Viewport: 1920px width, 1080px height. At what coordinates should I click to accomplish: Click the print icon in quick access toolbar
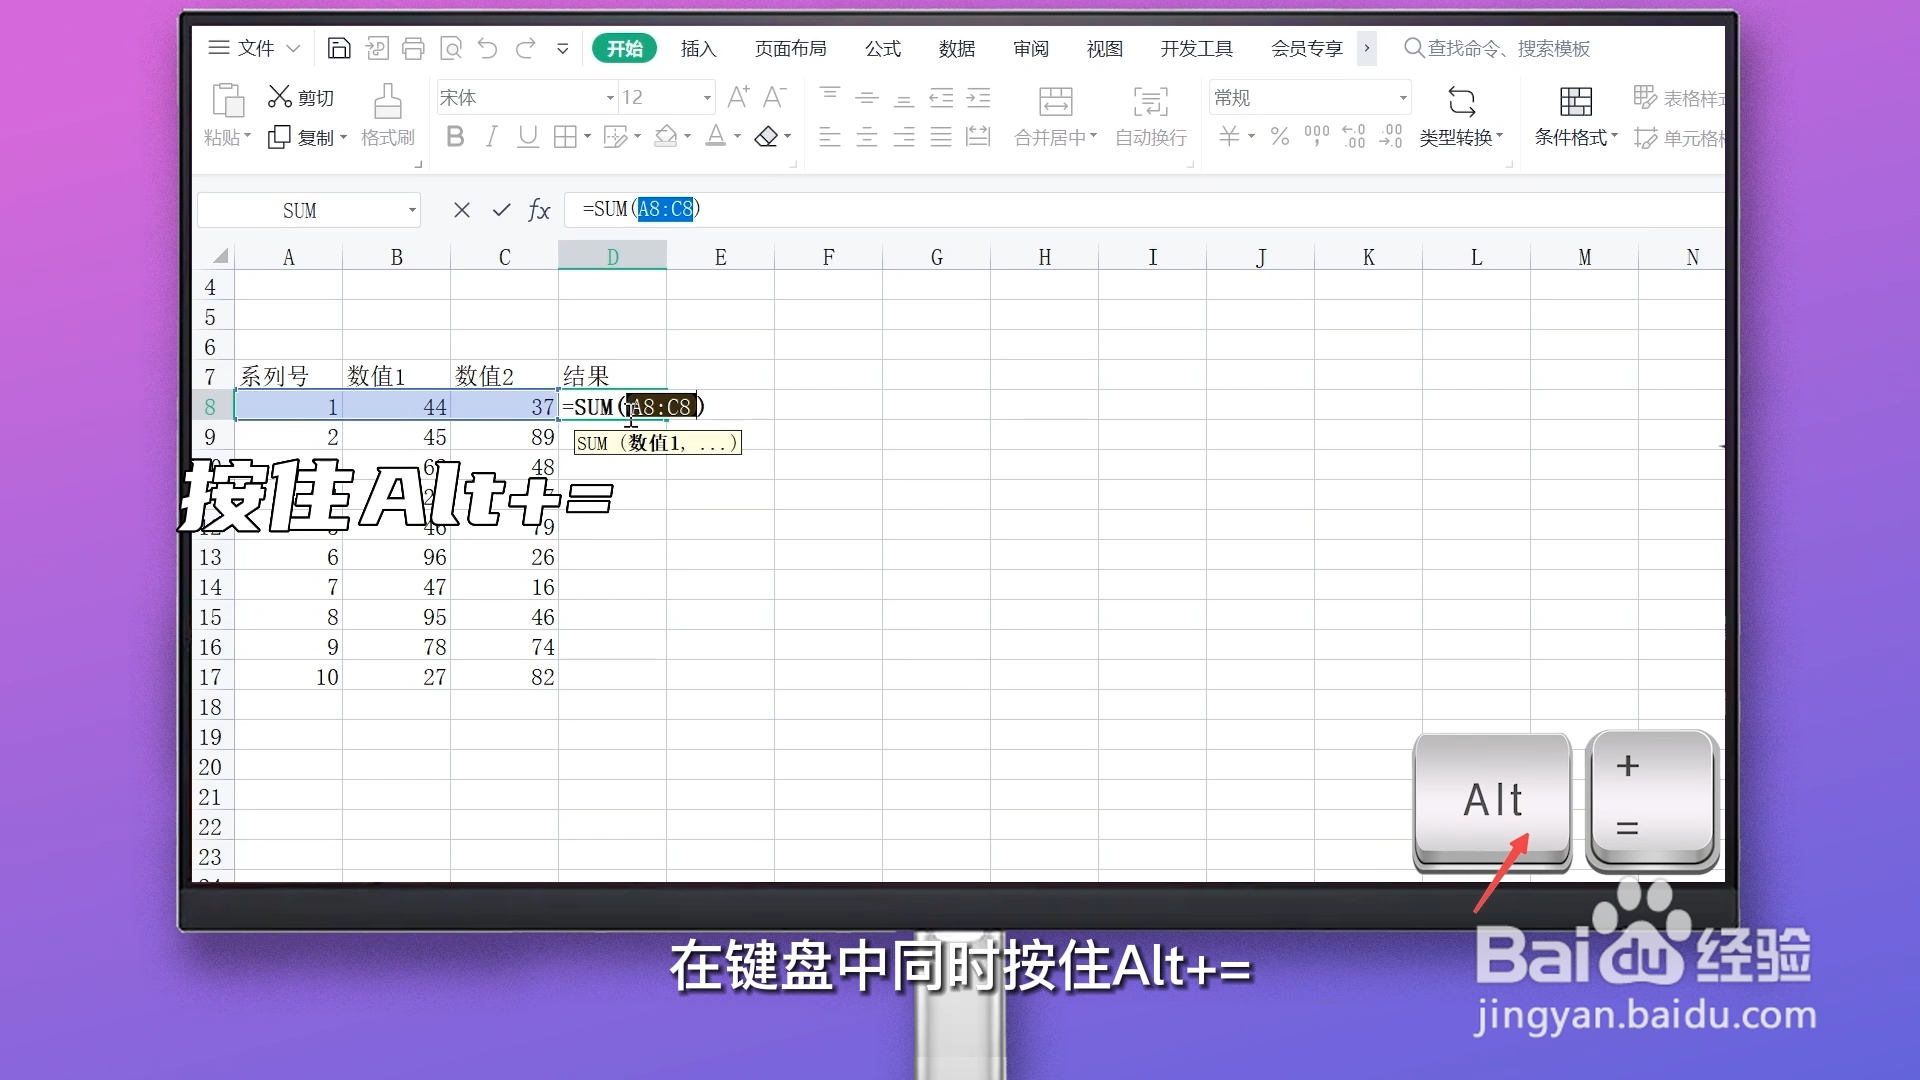coord(414,47)
